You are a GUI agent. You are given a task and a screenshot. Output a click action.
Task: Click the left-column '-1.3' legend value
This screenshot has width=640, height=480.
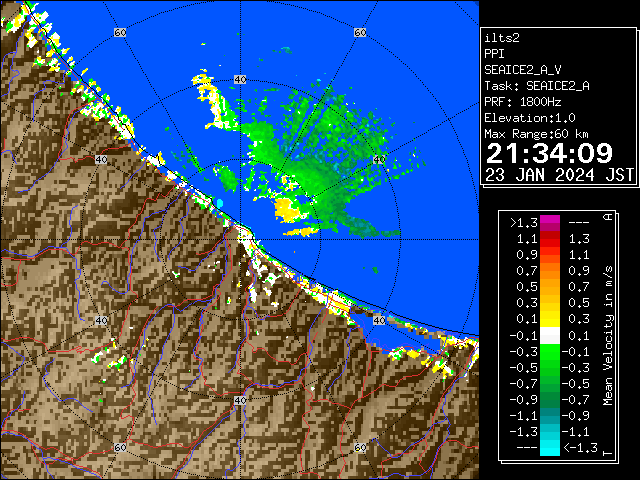pos(524,432)
